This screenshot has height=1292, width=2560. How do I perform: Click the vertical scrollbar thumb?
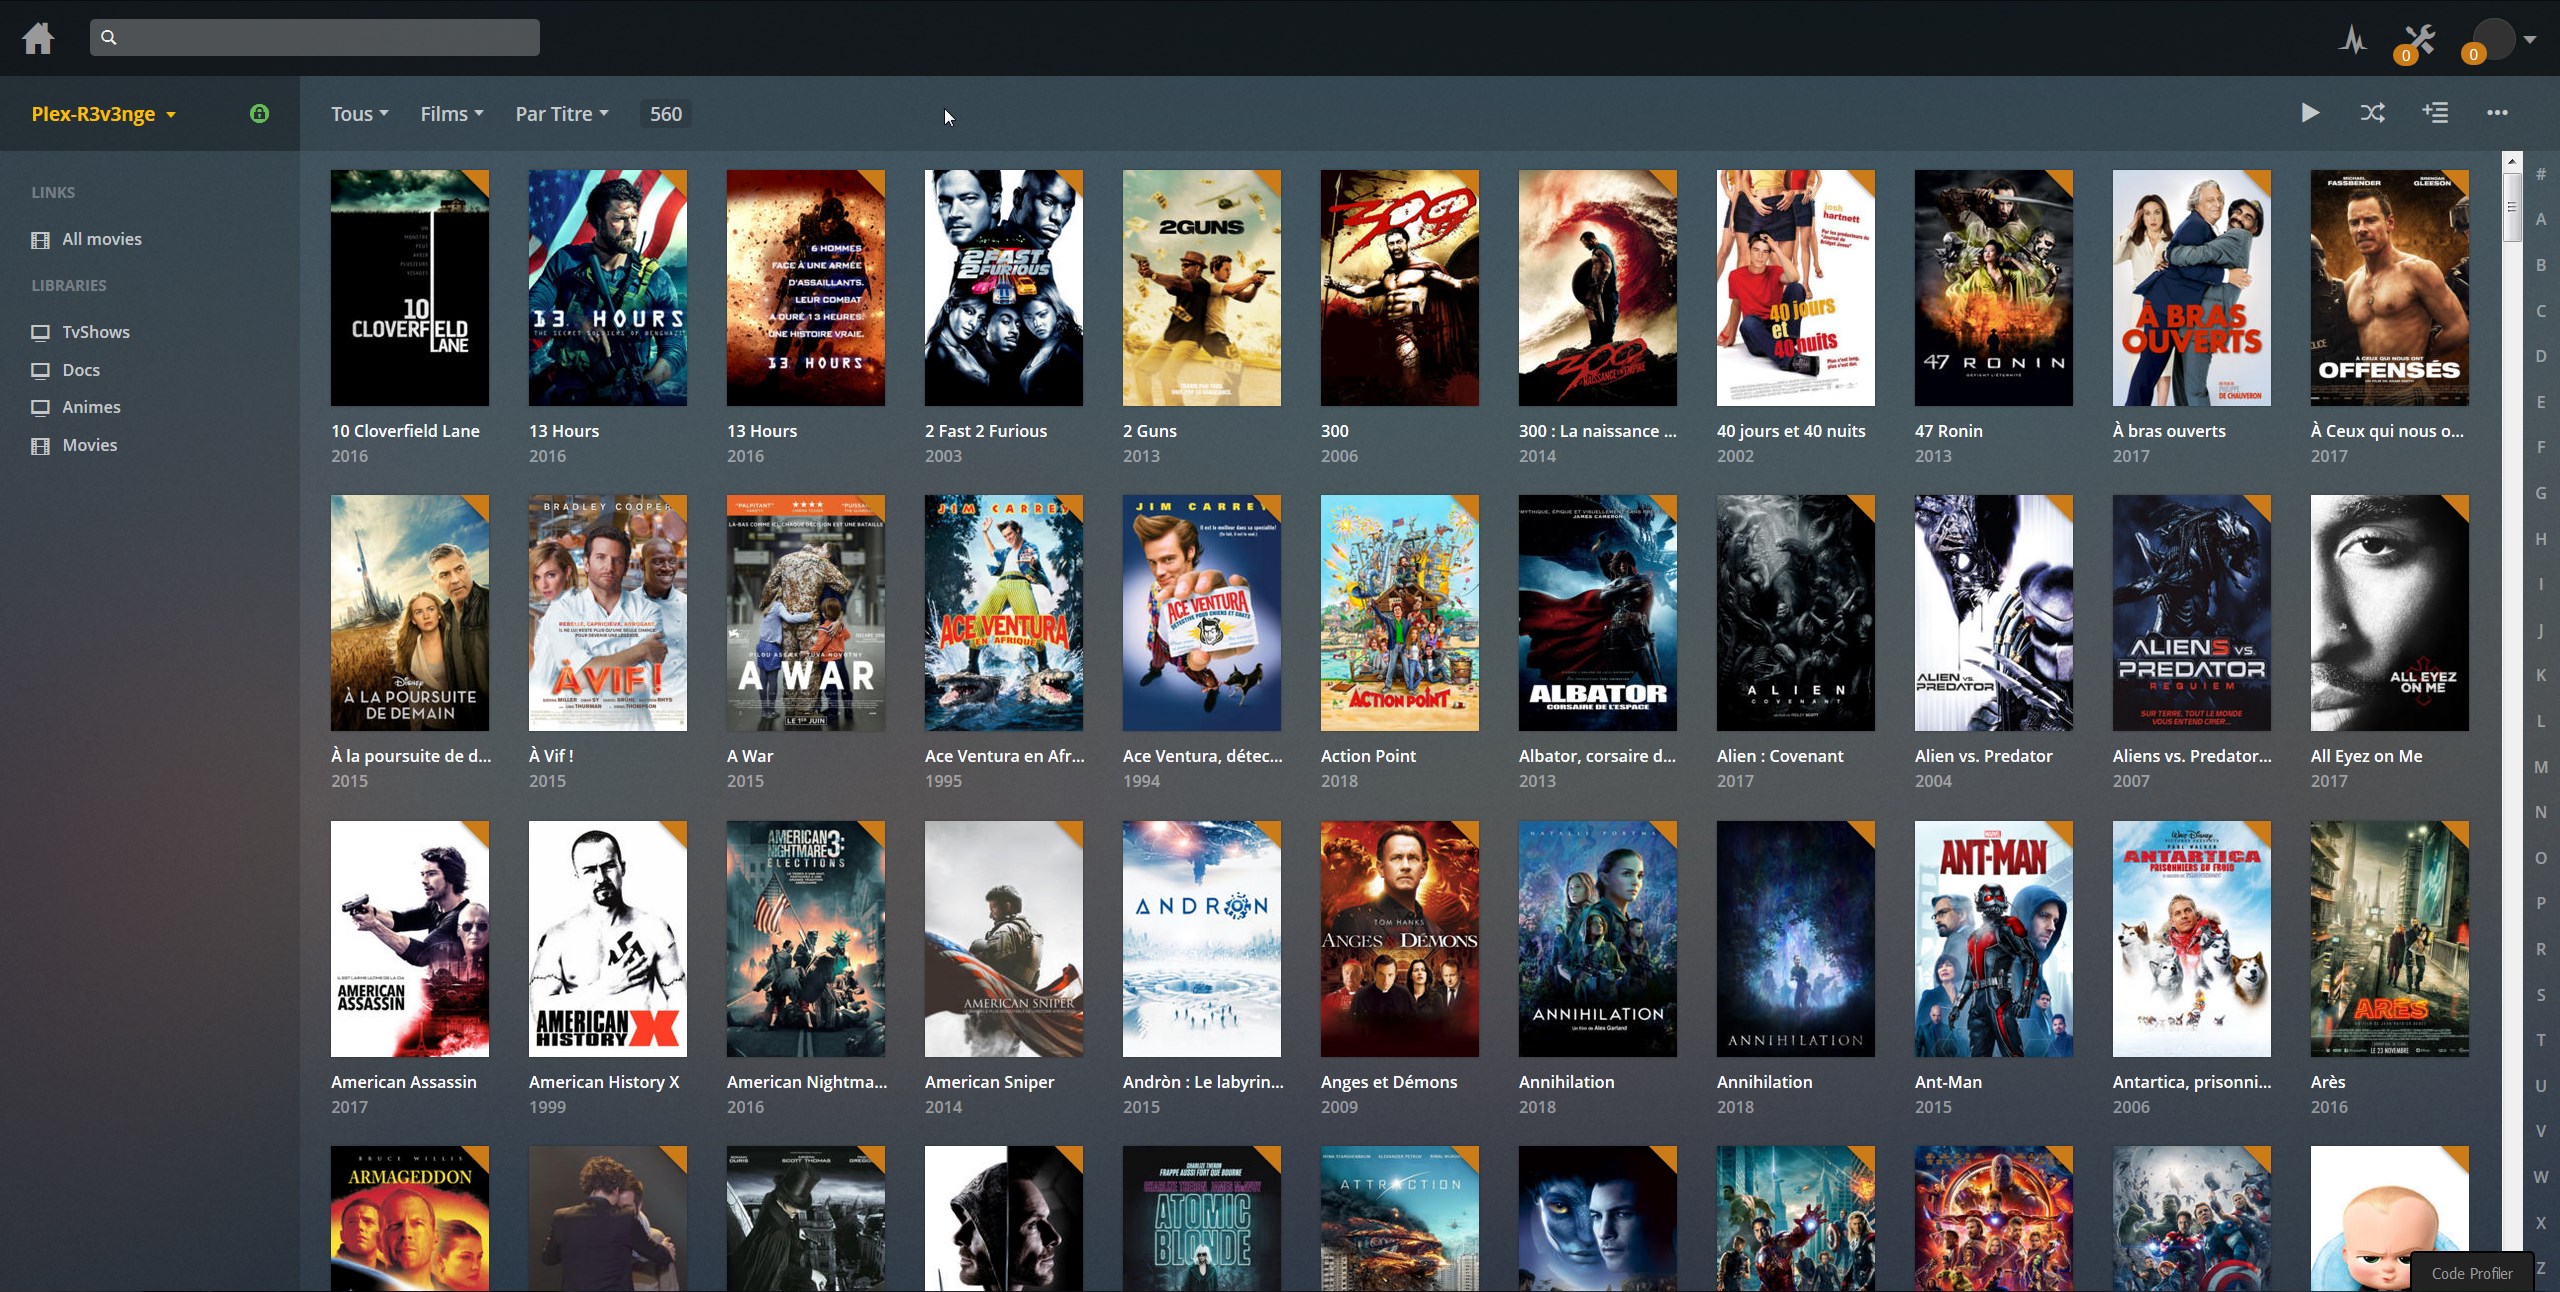click(x=2511, y=206)
